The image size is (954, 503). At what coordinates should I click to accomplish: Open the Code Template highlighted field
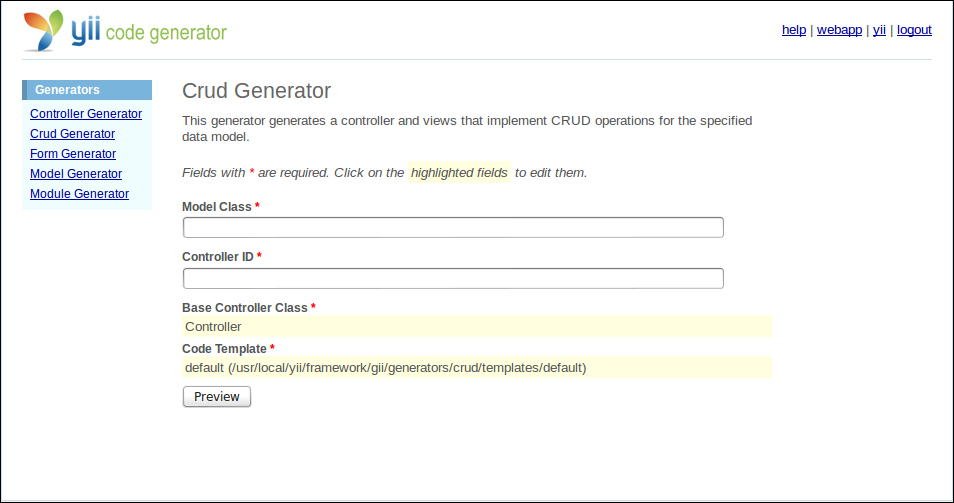(x=477, y=367)
